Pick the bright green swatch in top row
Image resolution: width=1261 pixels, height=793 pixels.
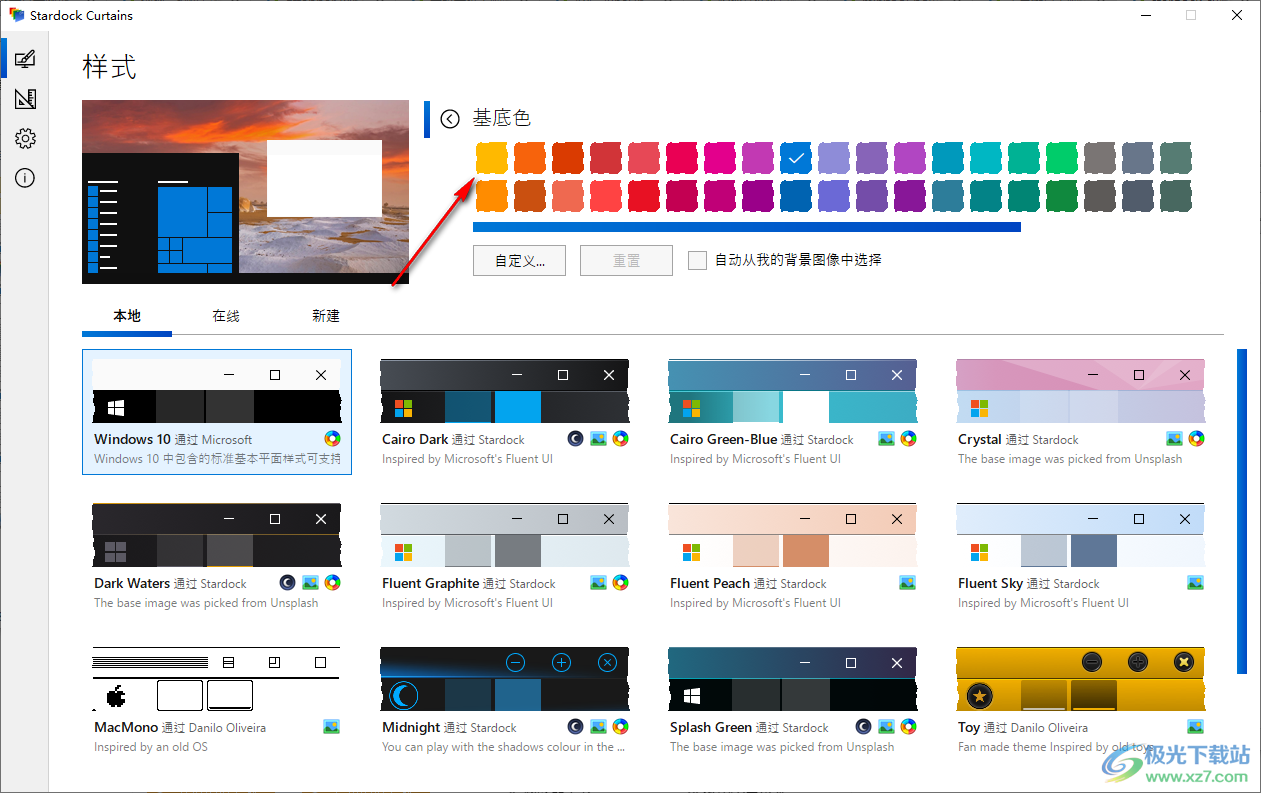(x=1062, y=158)
